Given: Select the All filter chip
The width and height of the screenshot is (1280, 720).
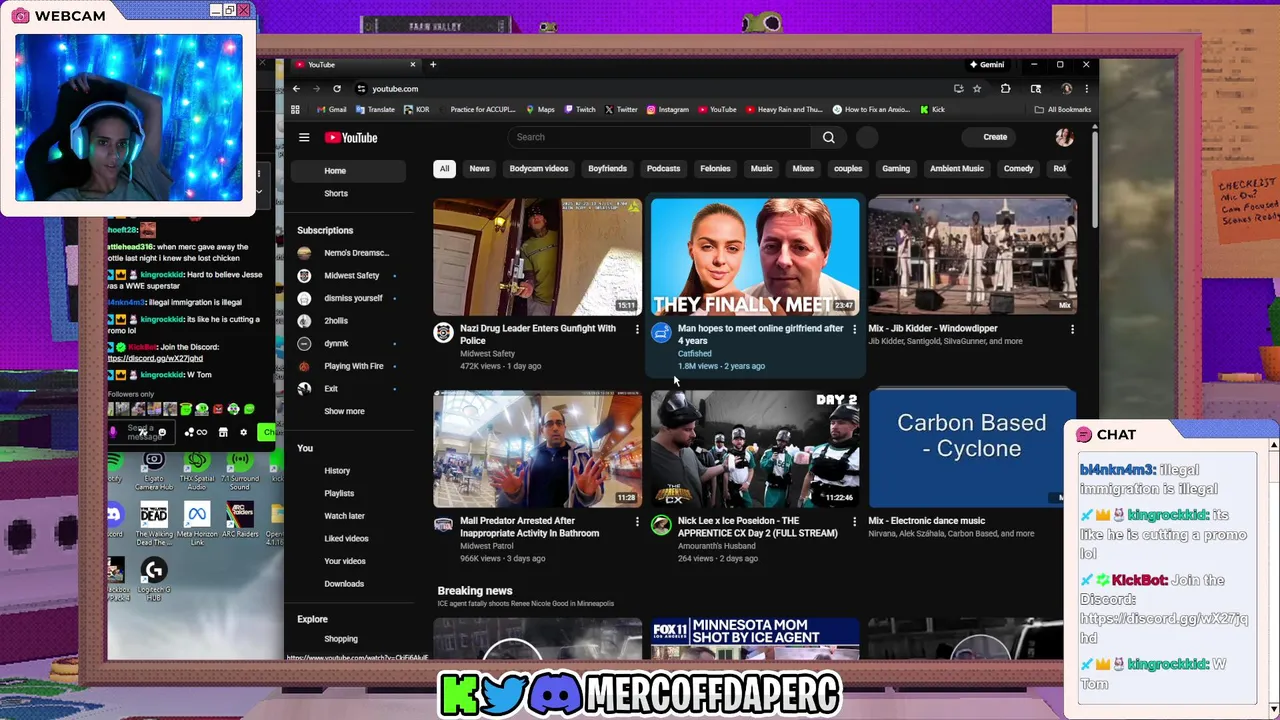Looking at the screenshot, I should 444,169.
